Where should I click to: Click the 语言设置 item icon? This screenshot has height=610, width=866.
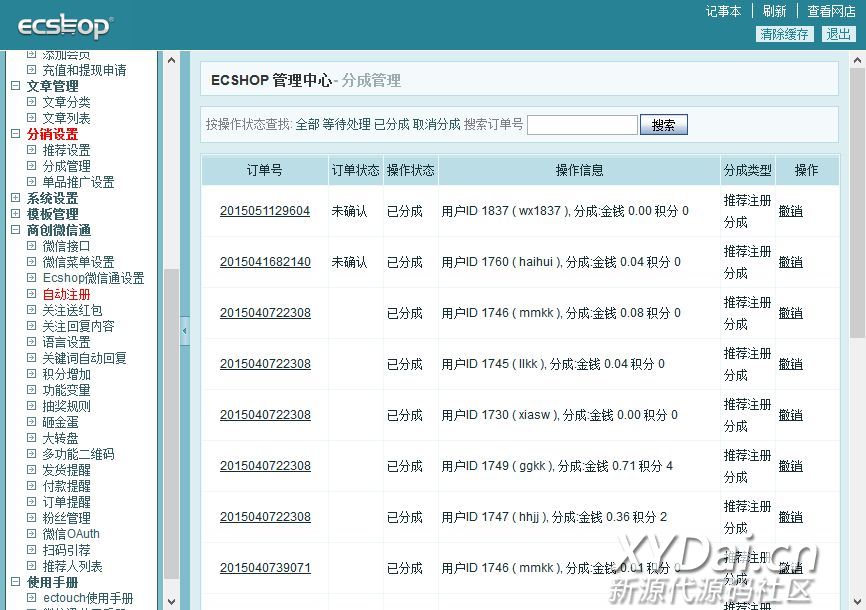[31, 341]
